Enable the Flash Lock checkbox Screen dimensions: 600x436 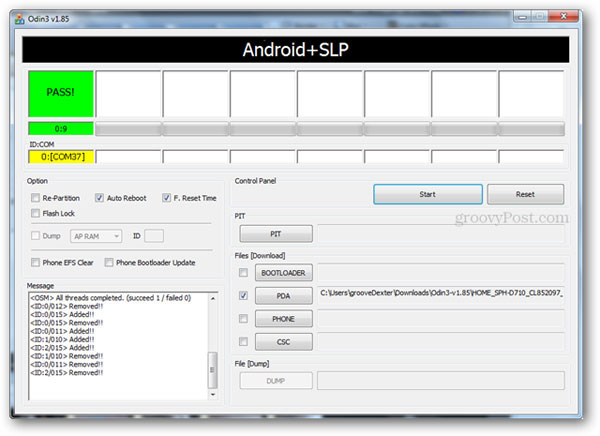tap(36, 213)
